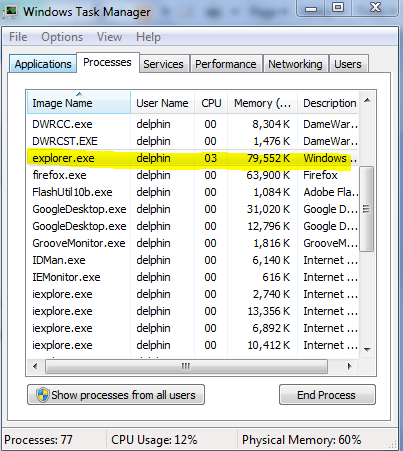Sort by the Memory column header
This screenshot has width=403, height=451.
[262, 103]
